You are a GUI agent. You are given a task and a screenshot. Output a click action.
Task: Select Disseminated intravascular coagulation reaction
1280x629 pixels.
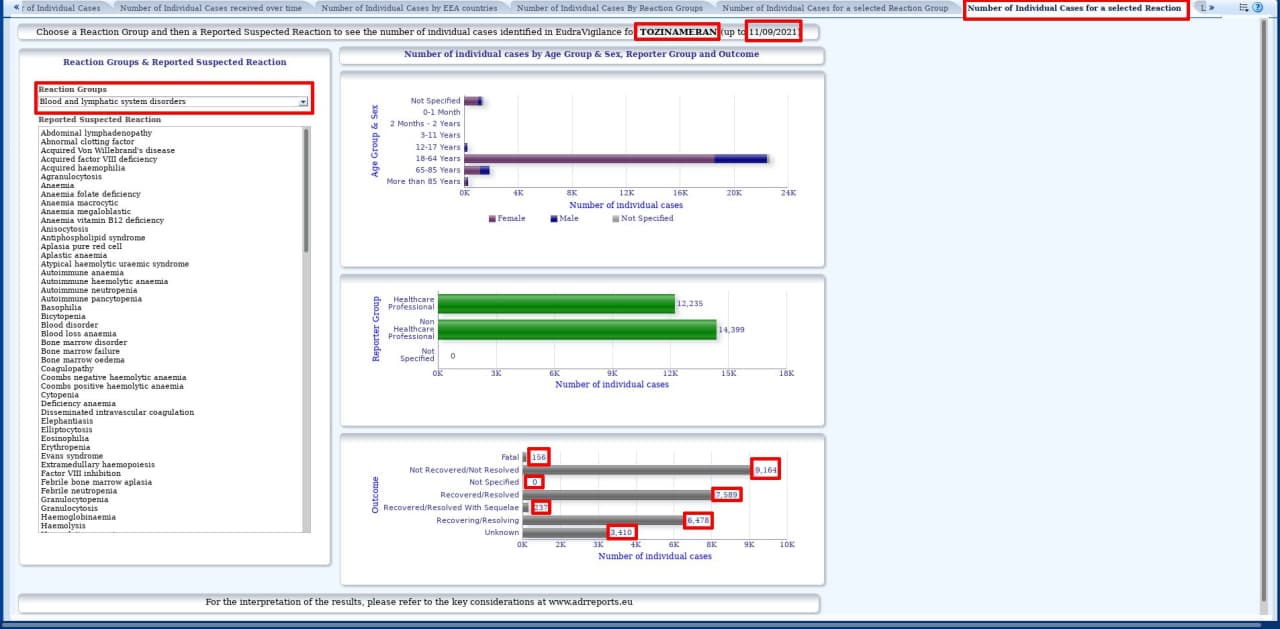point(117,412)
